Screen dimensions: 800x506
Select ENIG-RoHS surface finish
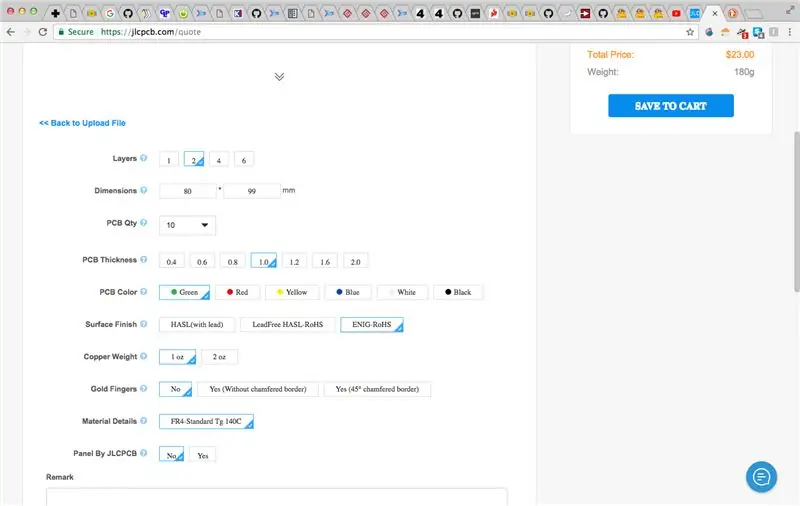(372, 324)
